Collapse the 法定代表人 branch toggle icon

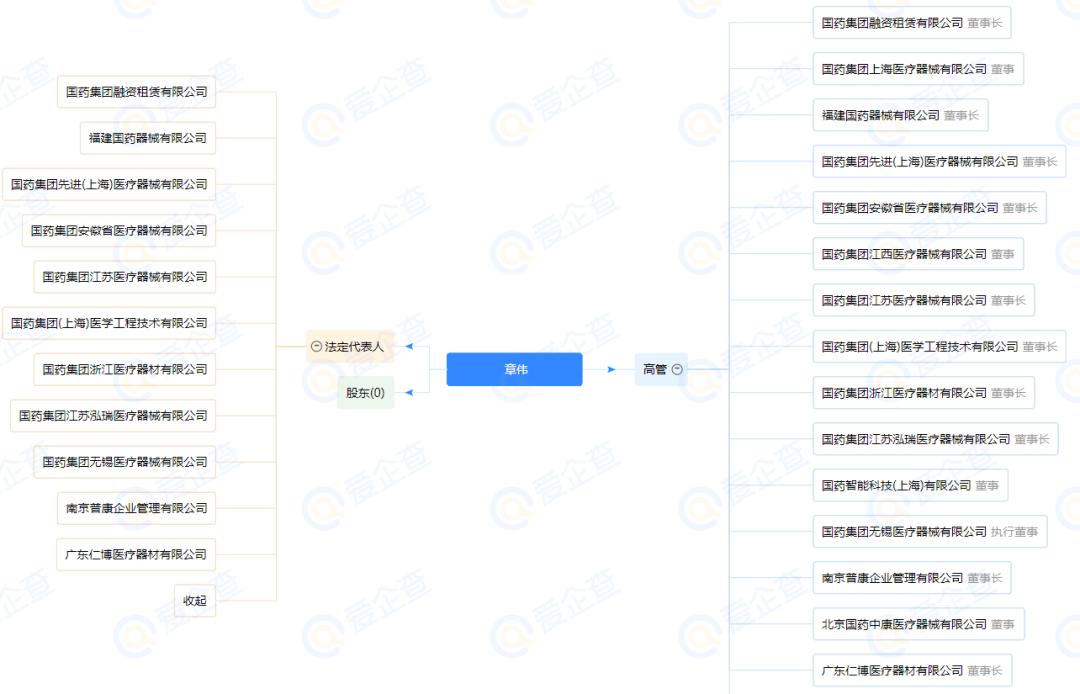pyautogui.click(x=316, y=346)
